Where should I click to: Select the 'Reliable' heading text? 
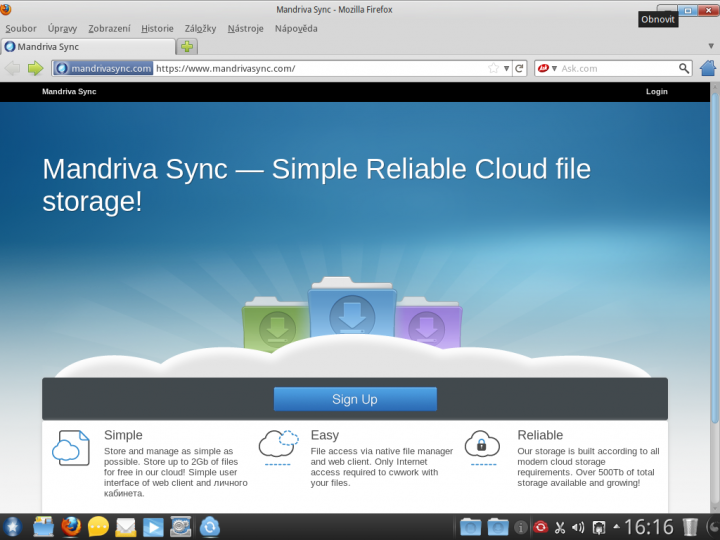coord(540,435)
